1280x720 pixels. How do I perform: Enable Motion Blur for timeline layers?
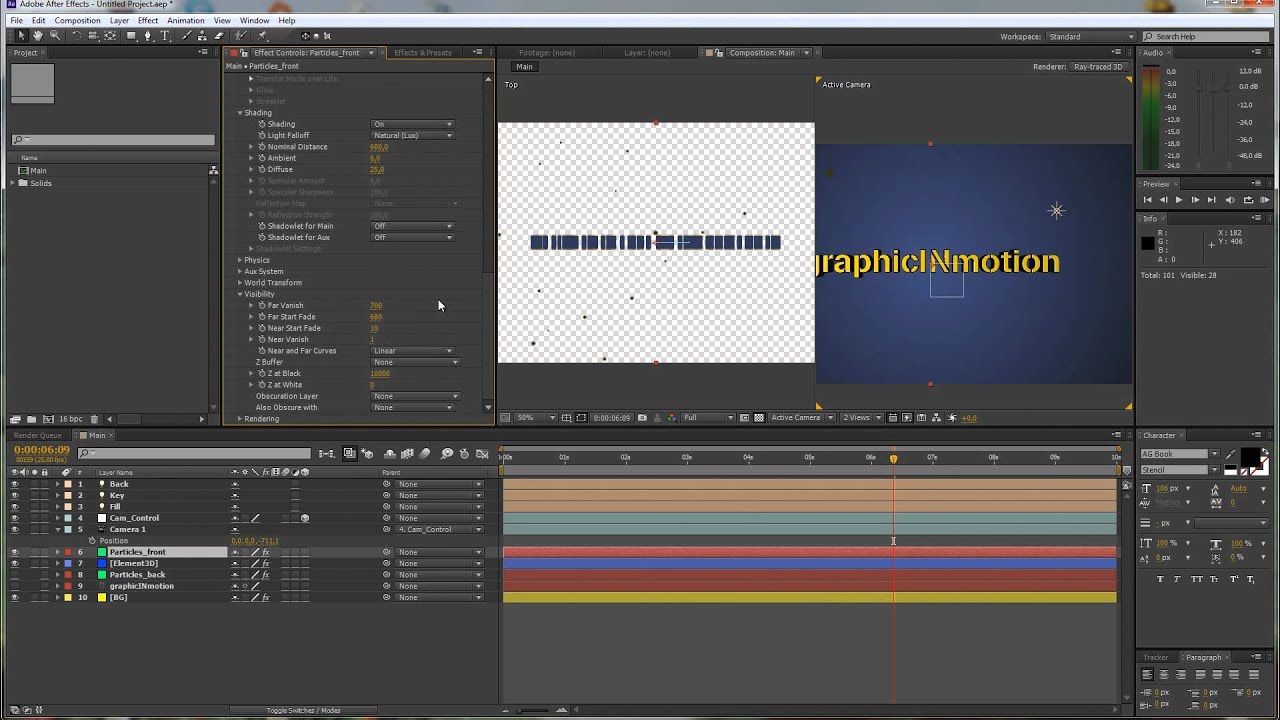click(x=424, y=453)
